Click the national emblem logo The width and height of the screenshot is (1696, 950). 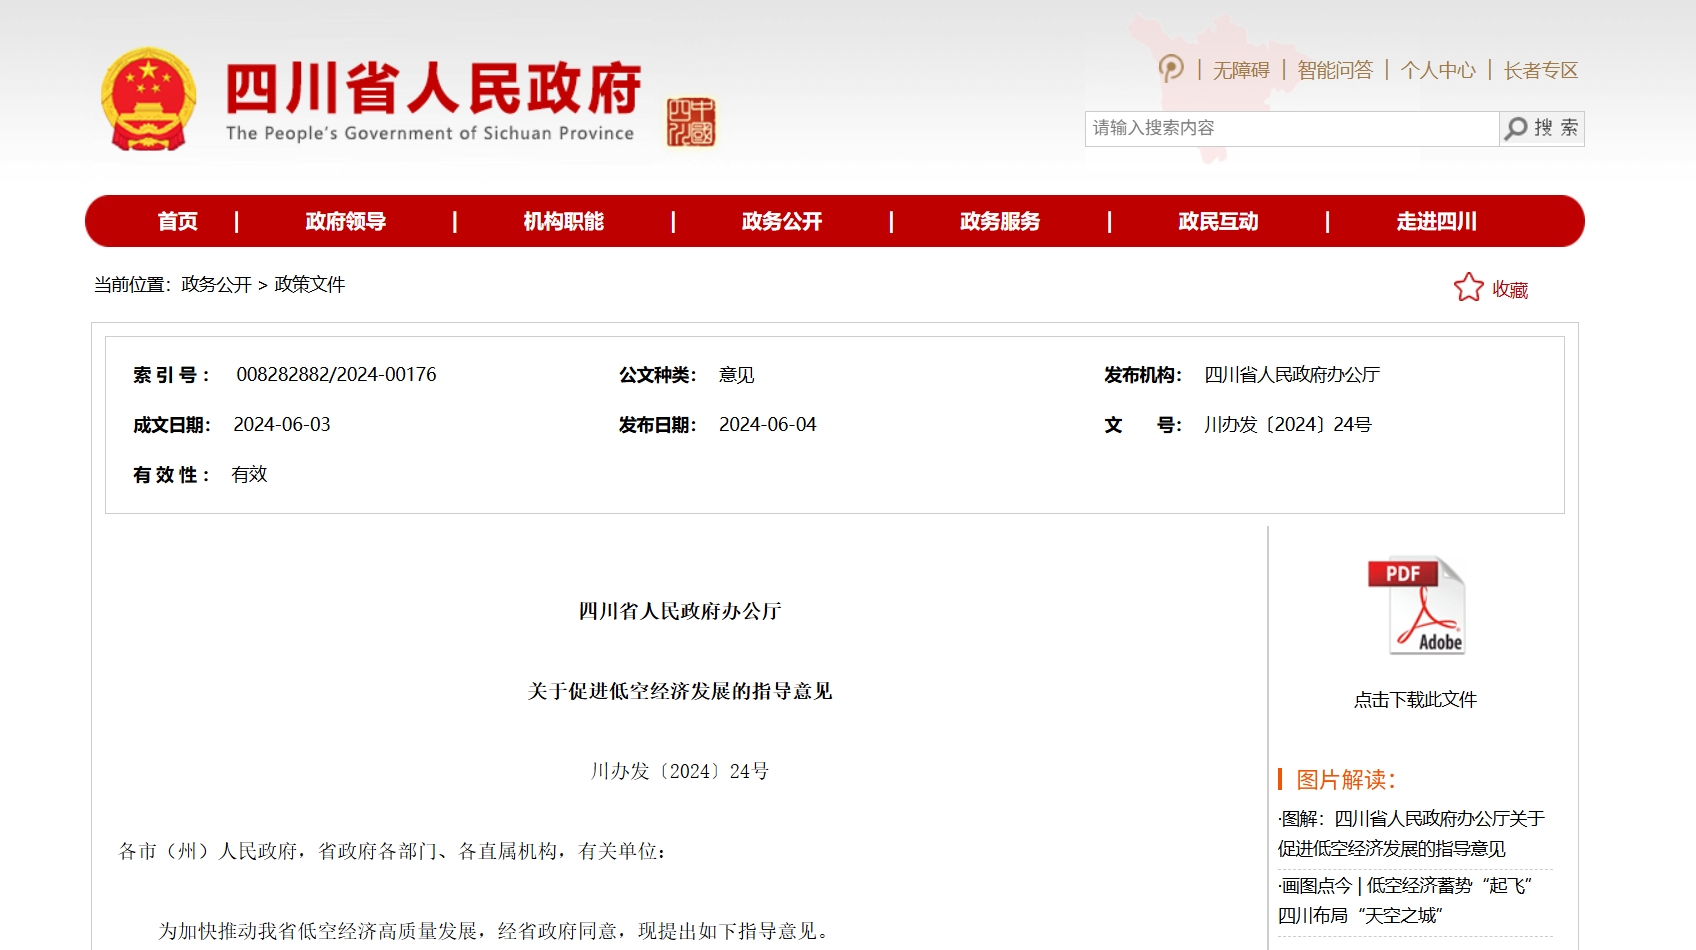tap(148, 100)
